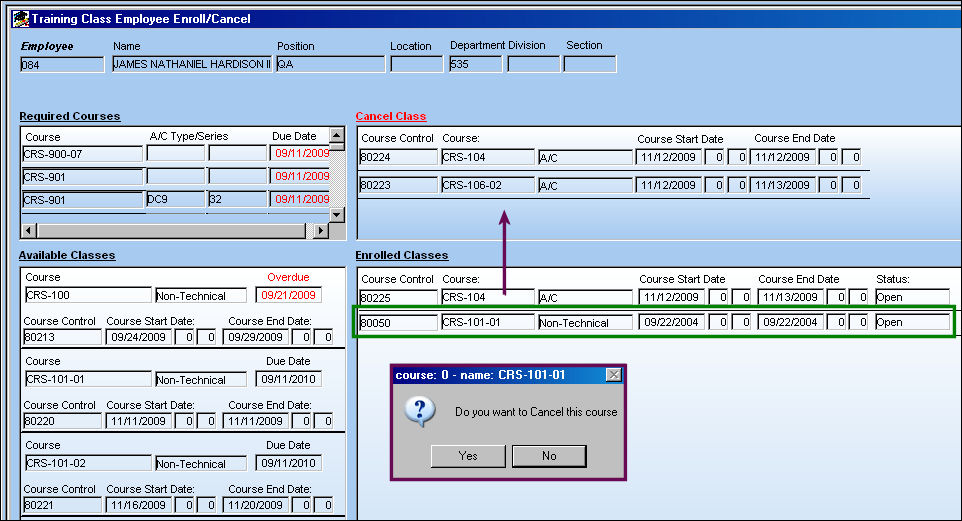Open the Cancel Class link
Screen dimensions: 962x521
(391, 116)
